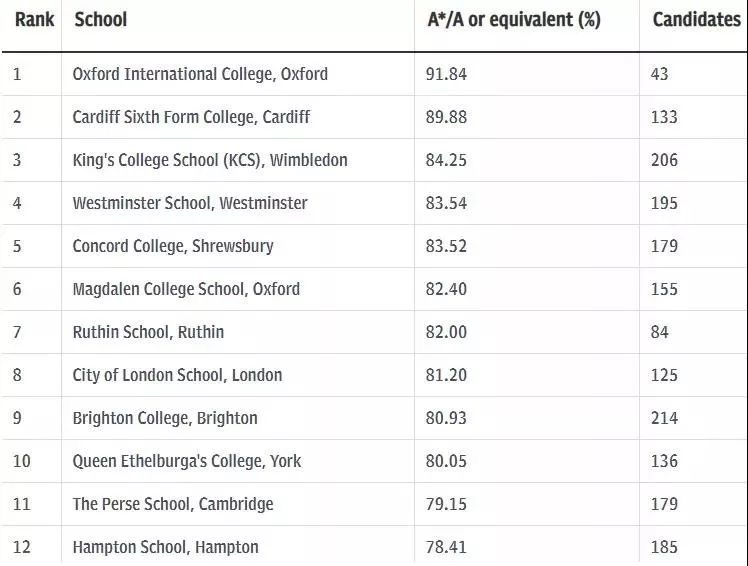Open City of London School, London

tap(177, 375)
